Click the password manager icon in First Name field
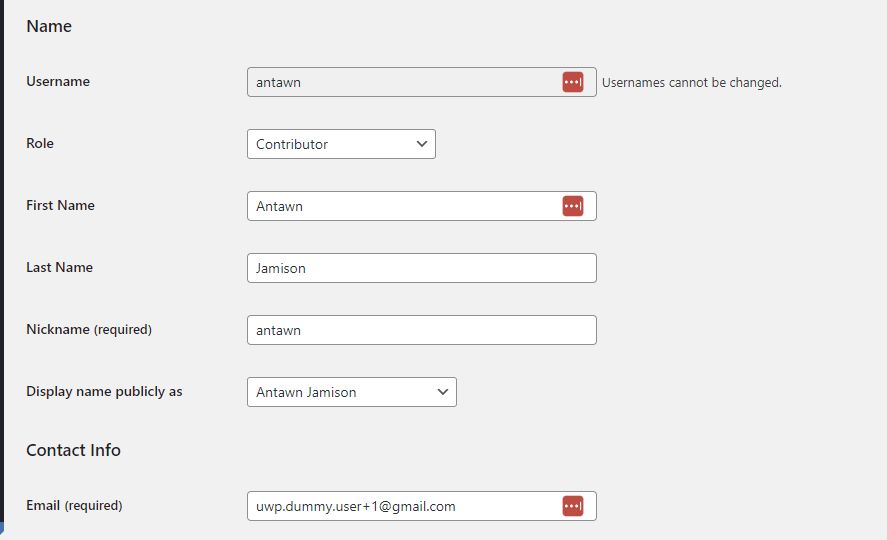Screen dimensions: 887x540 tap(572, 206)
